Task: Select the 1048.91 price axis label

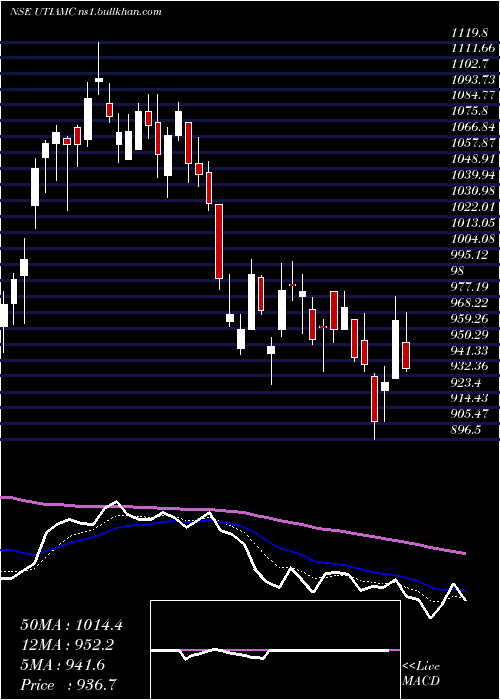Action: [473, 160]
